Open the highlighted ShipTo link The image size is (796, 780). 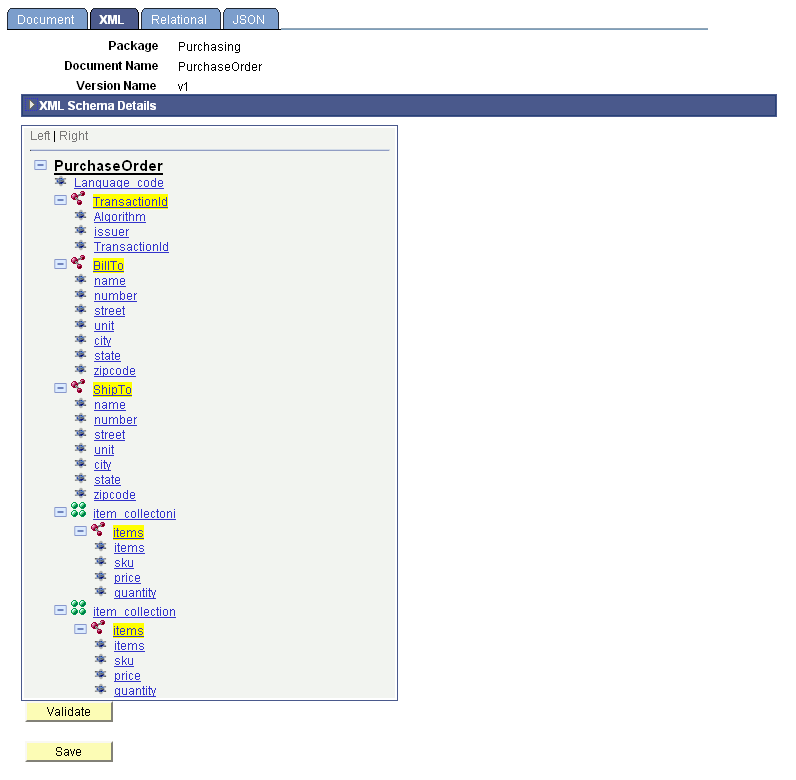click(x=113, y=389)
